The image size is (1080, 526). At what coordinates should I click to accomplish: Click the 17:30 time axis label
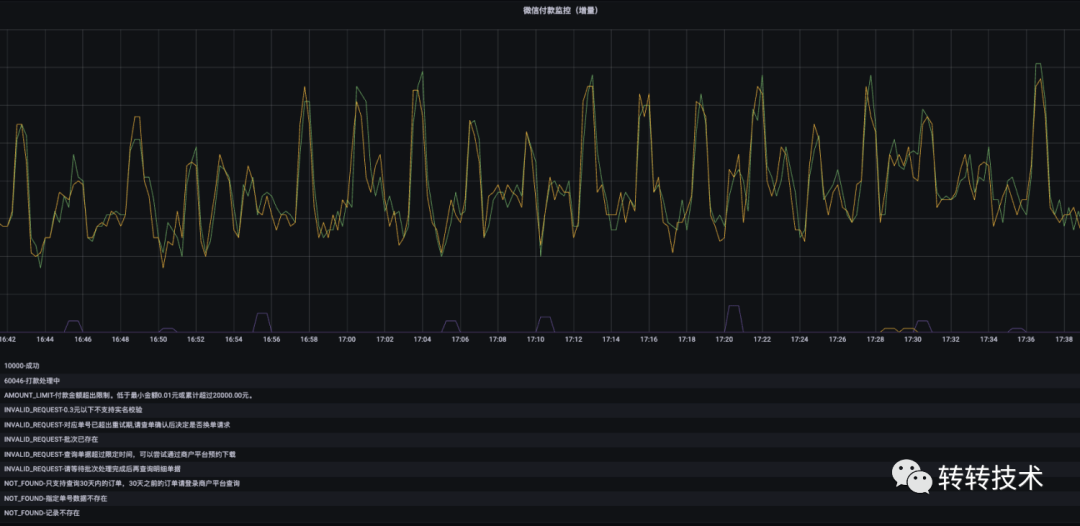click(x=913, y=339)
